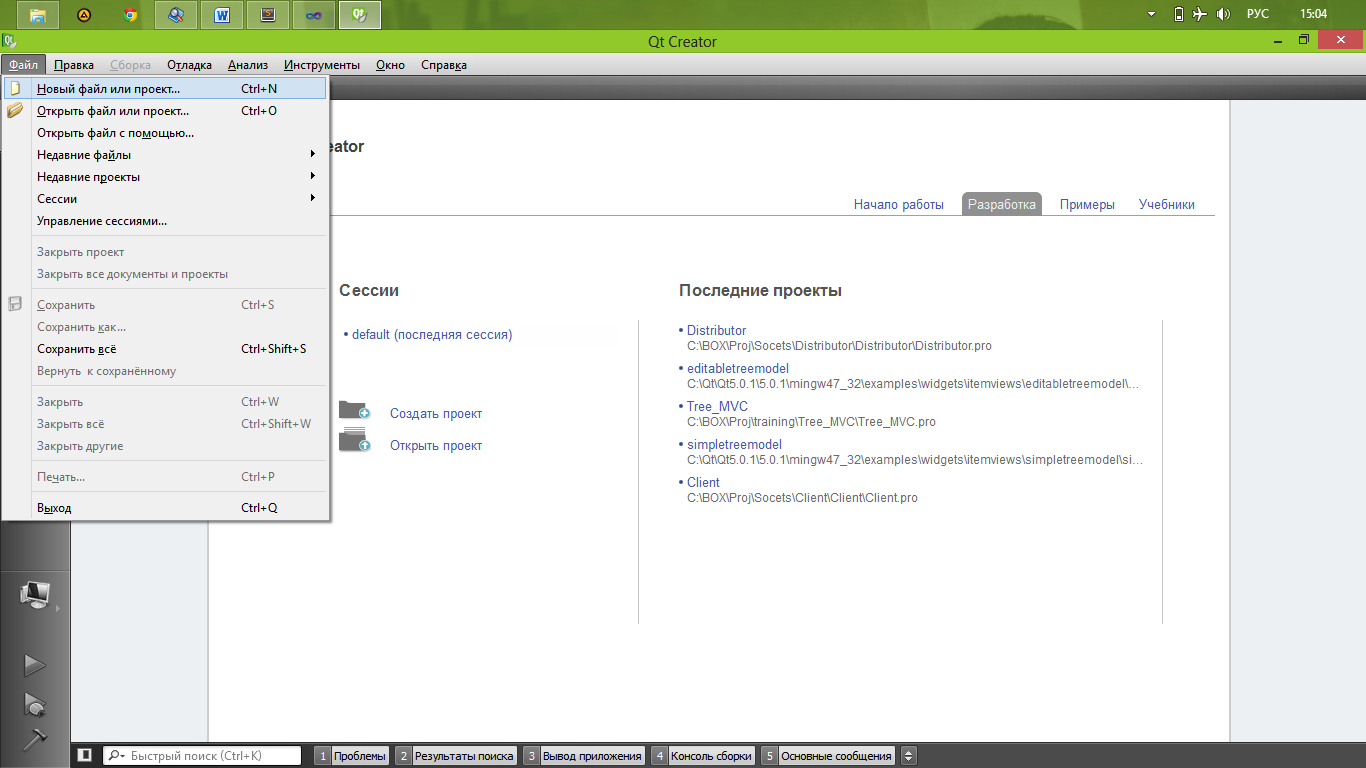The height and width of the screenshot is (768, 1366).
Task: Build project with the hammer icon
Action: 35,740
